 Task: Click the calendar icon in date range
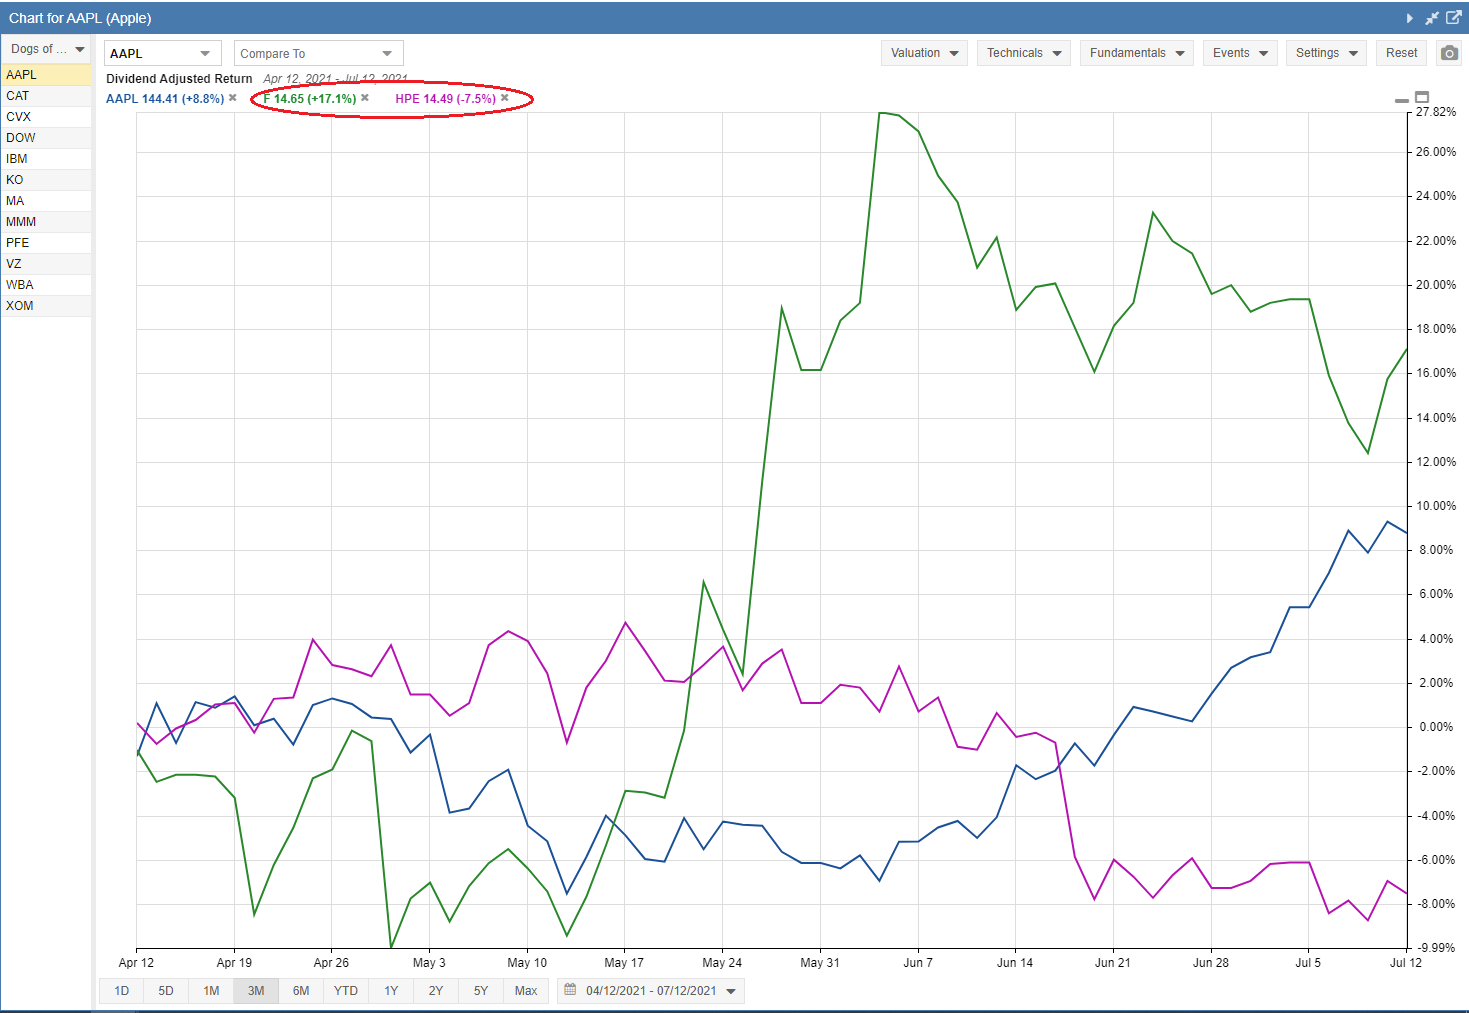click(571, 990)
